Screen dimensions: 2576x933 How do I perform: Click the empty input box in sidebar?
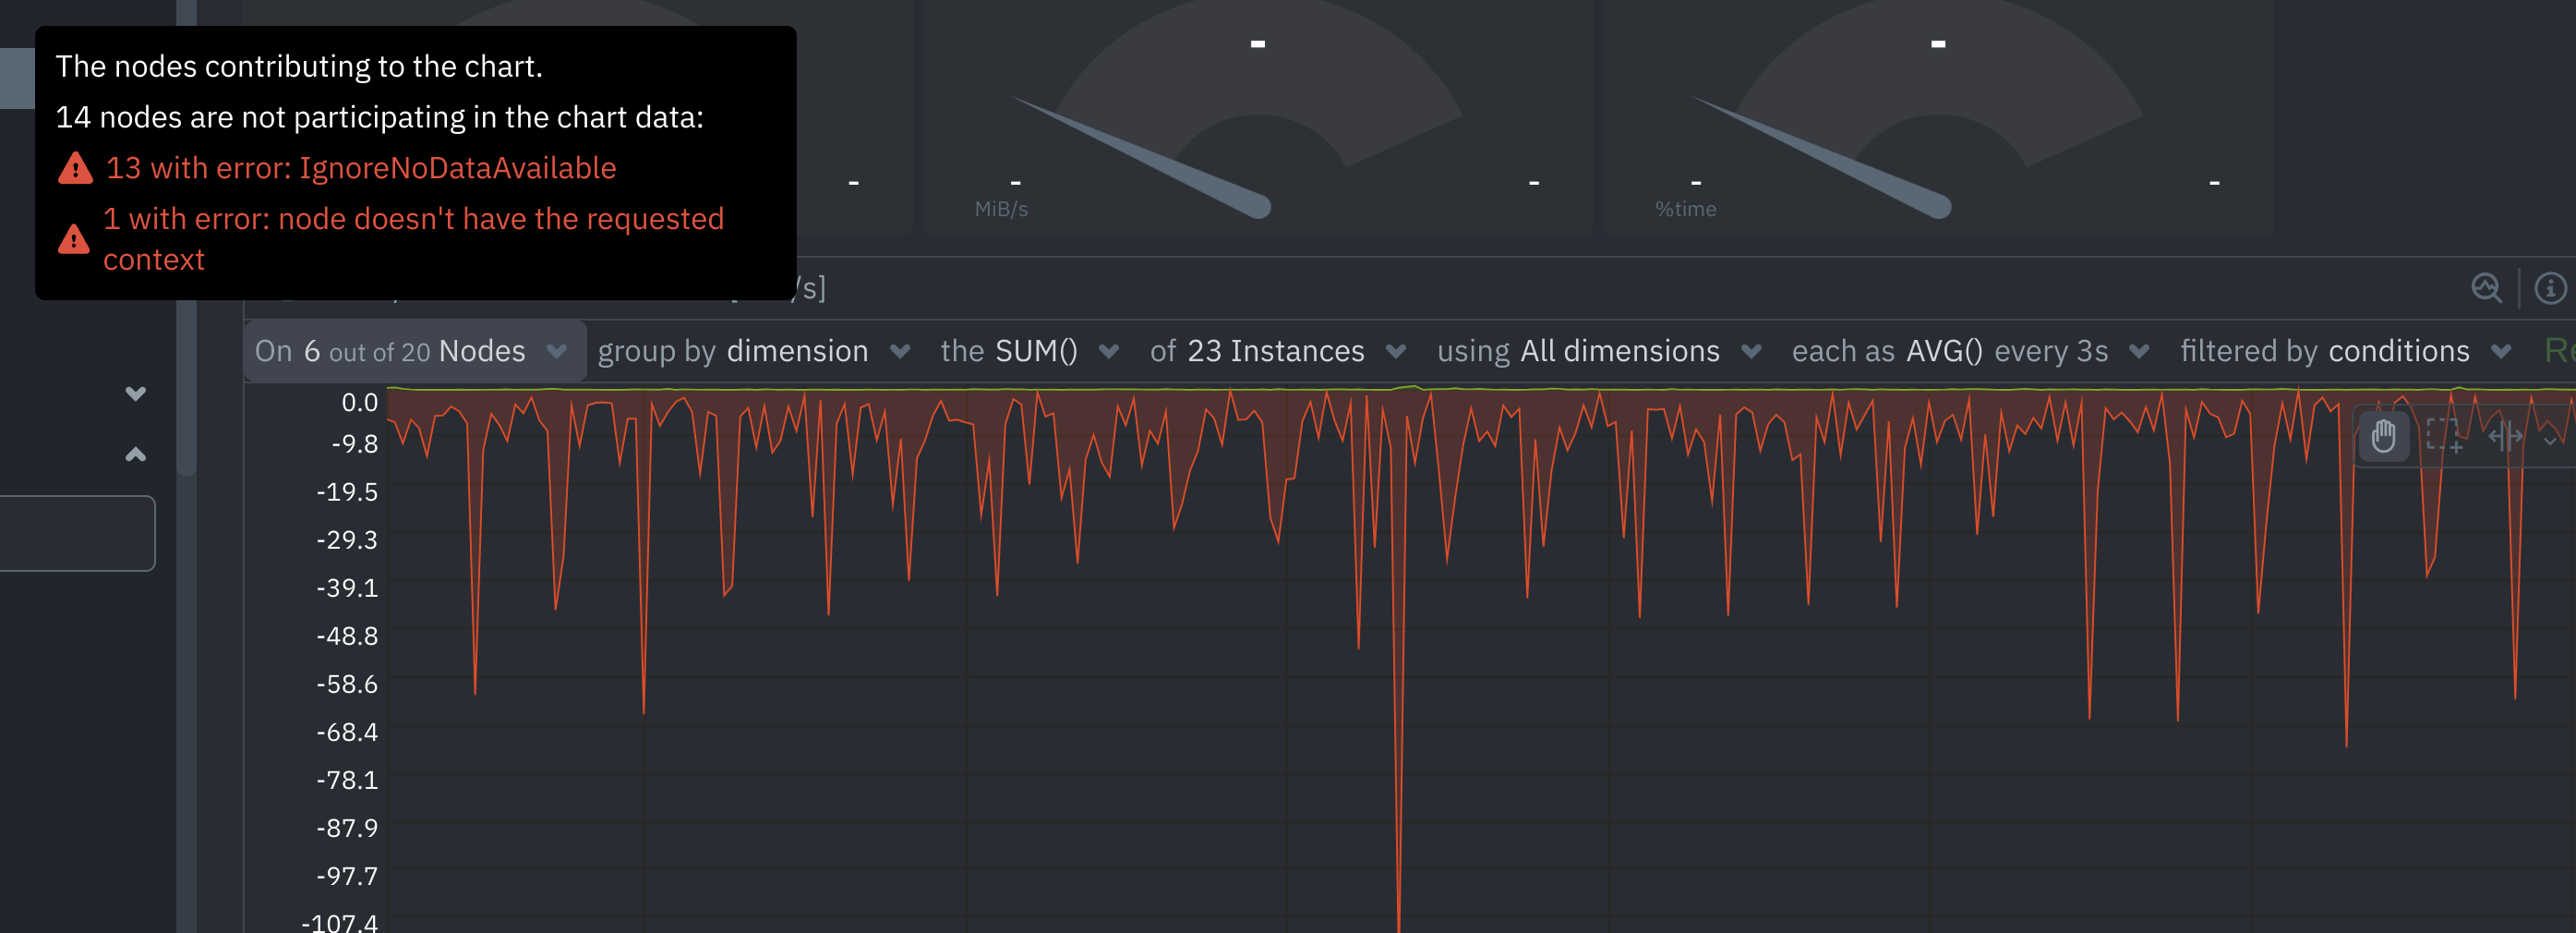[75, 533]
